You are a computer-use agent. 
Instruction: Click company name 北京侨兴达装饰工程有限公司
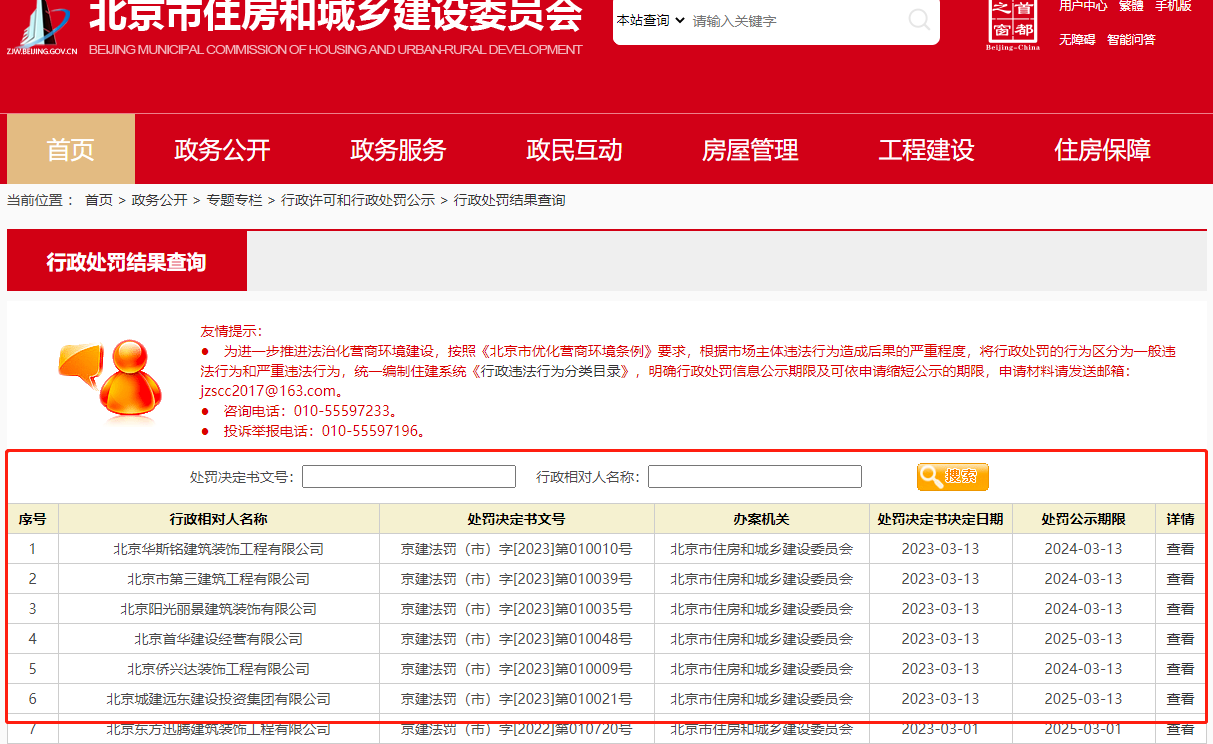(219, 669)
